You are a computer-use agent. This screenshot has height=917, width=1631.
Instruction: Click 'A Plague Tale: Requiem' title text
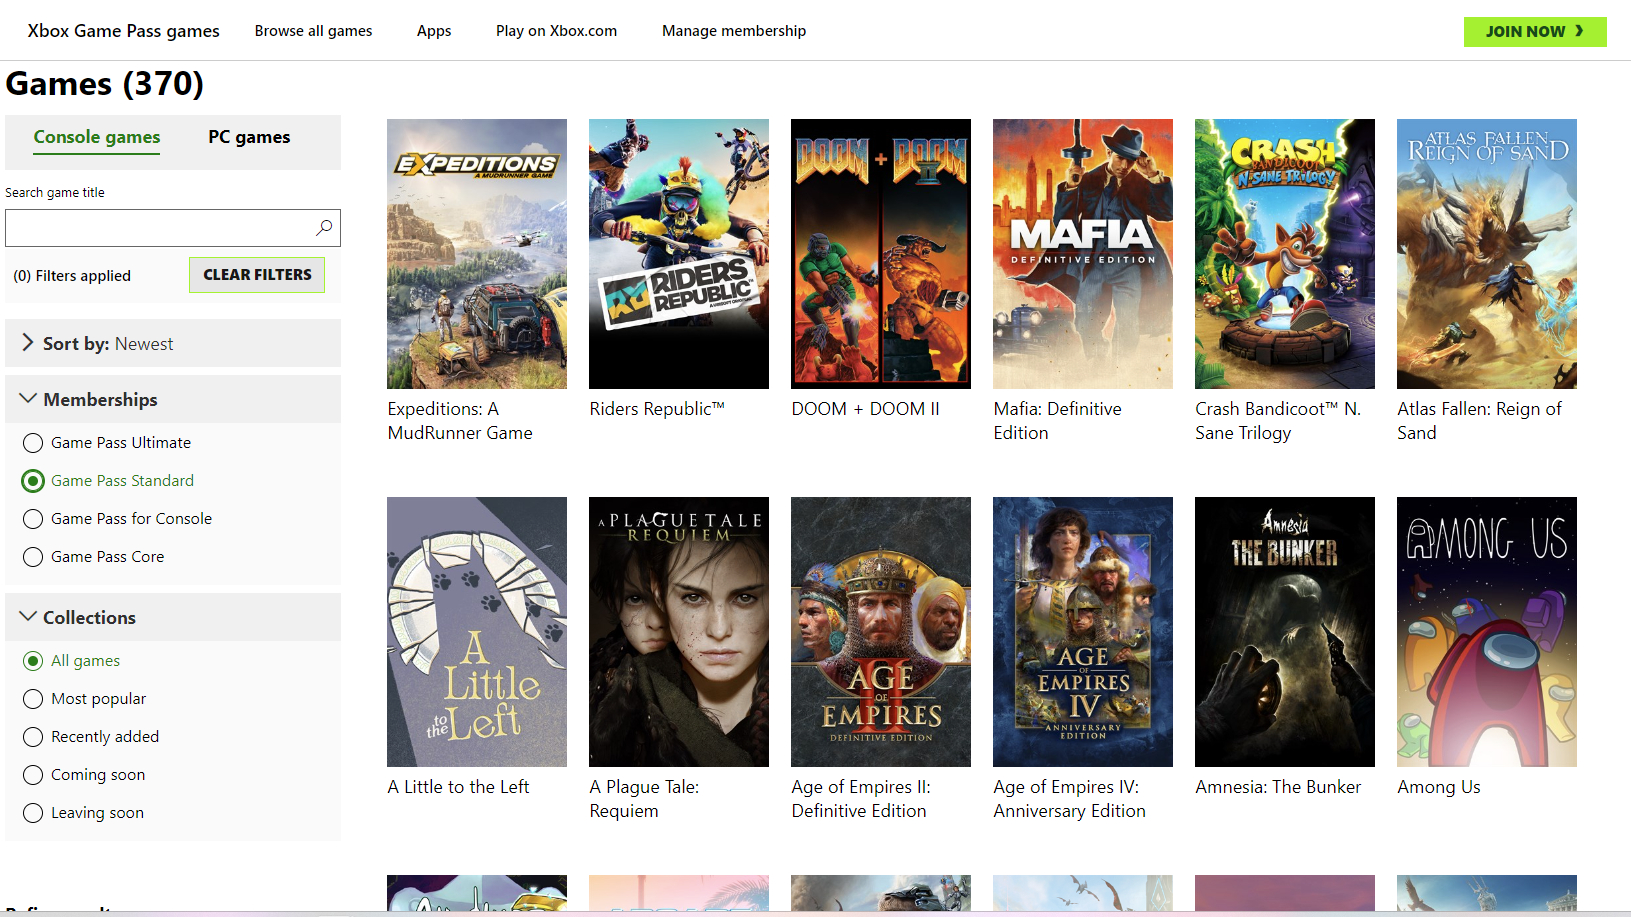pyautogui.click(x=644, y=799)
